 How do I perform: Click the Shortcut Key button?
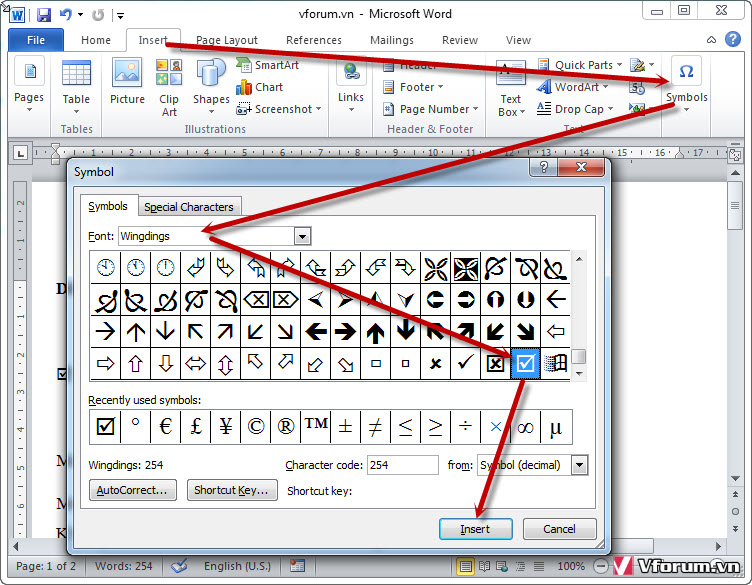(232, 490)
